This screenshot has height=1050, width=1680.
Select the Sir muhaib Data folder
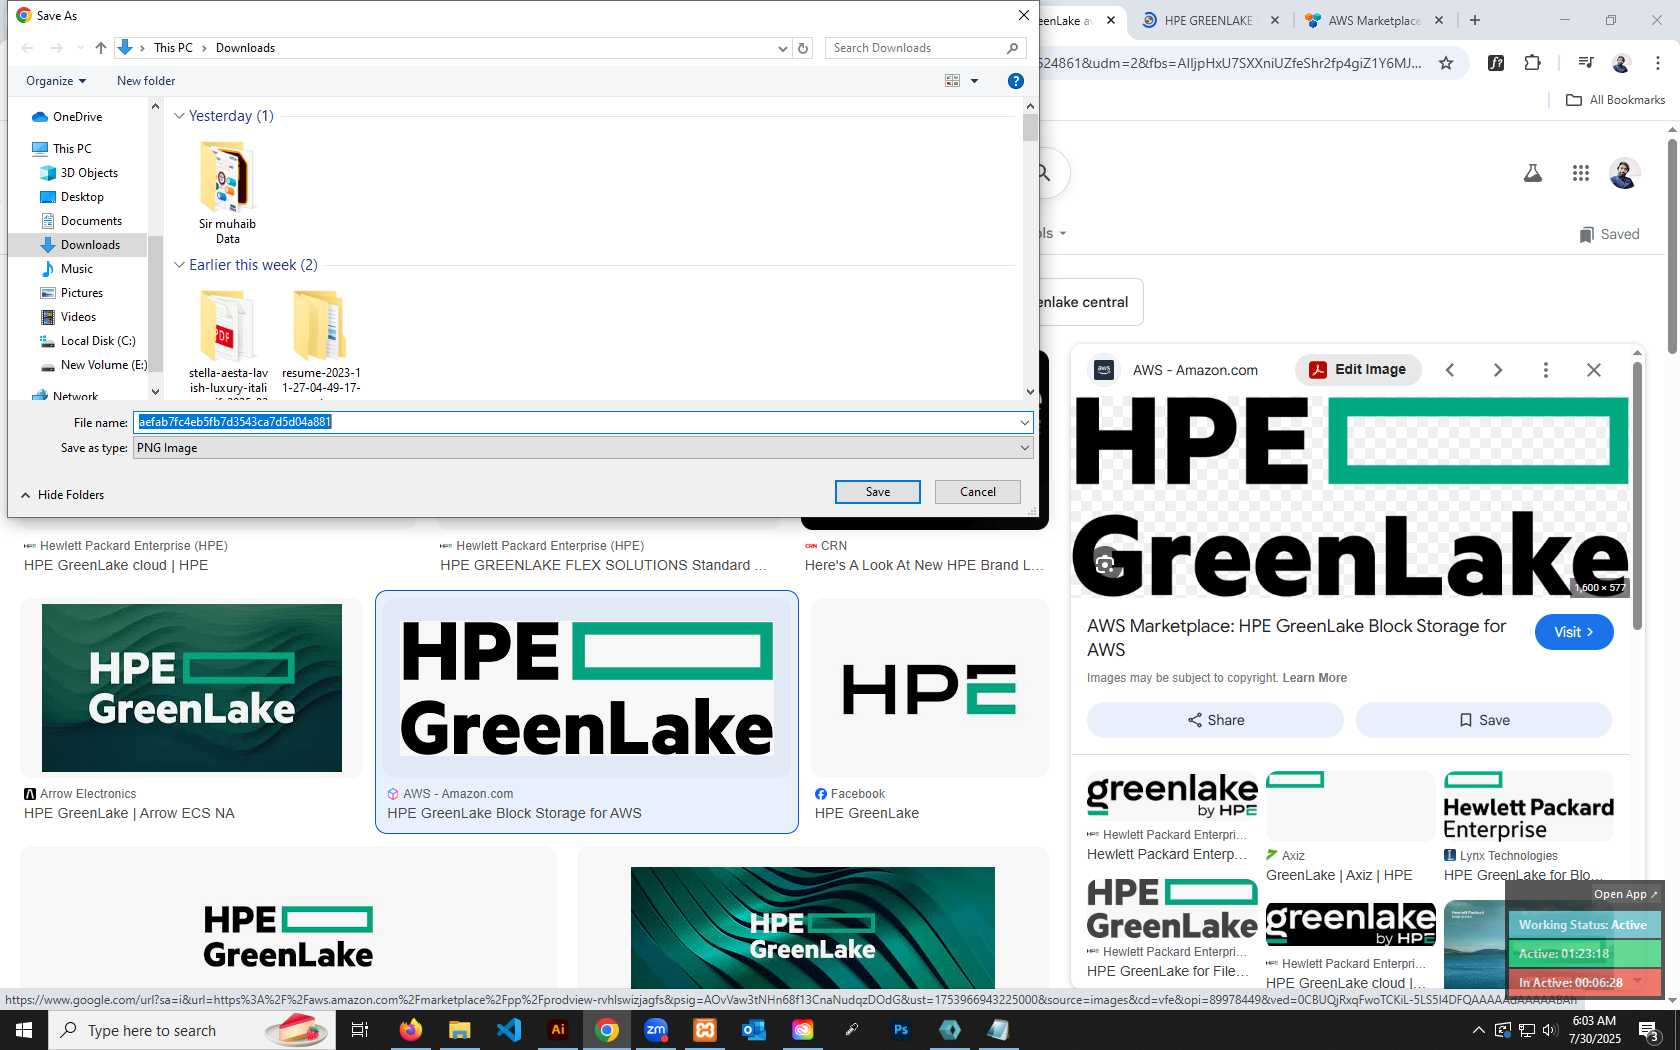point(227,193)
